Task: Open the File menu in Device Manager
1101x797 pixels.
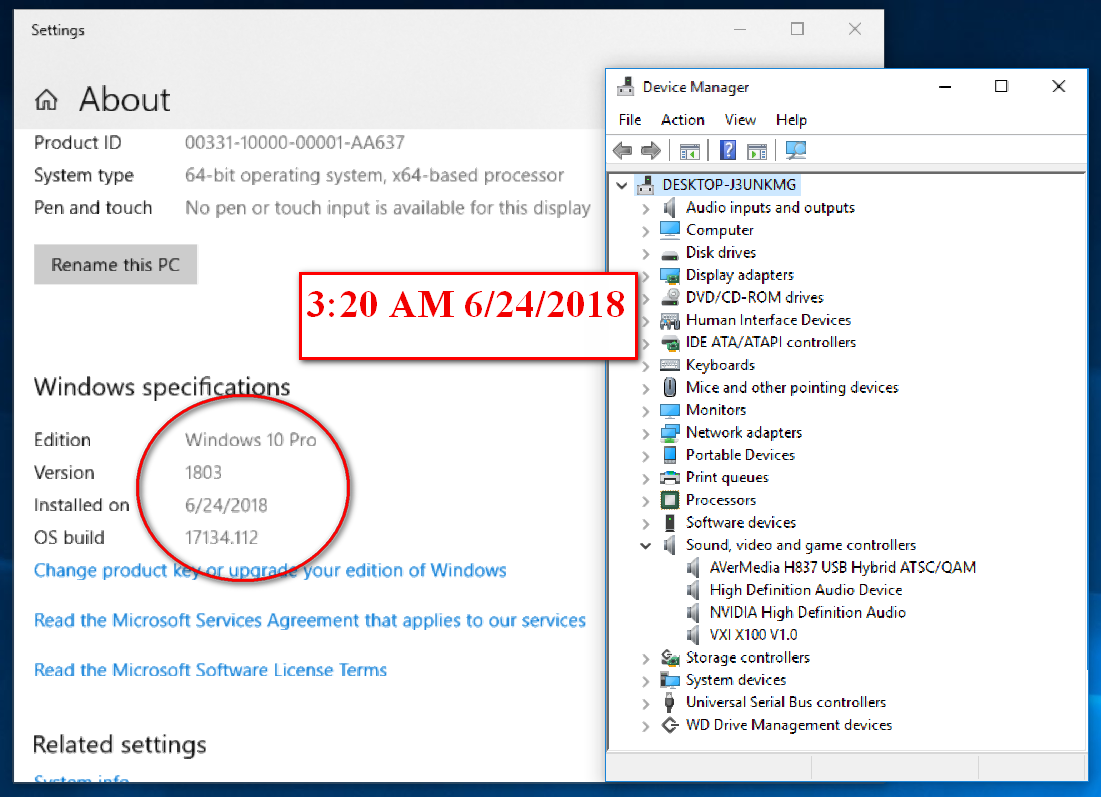Action: pyautogui.click(x=630, y=120)
